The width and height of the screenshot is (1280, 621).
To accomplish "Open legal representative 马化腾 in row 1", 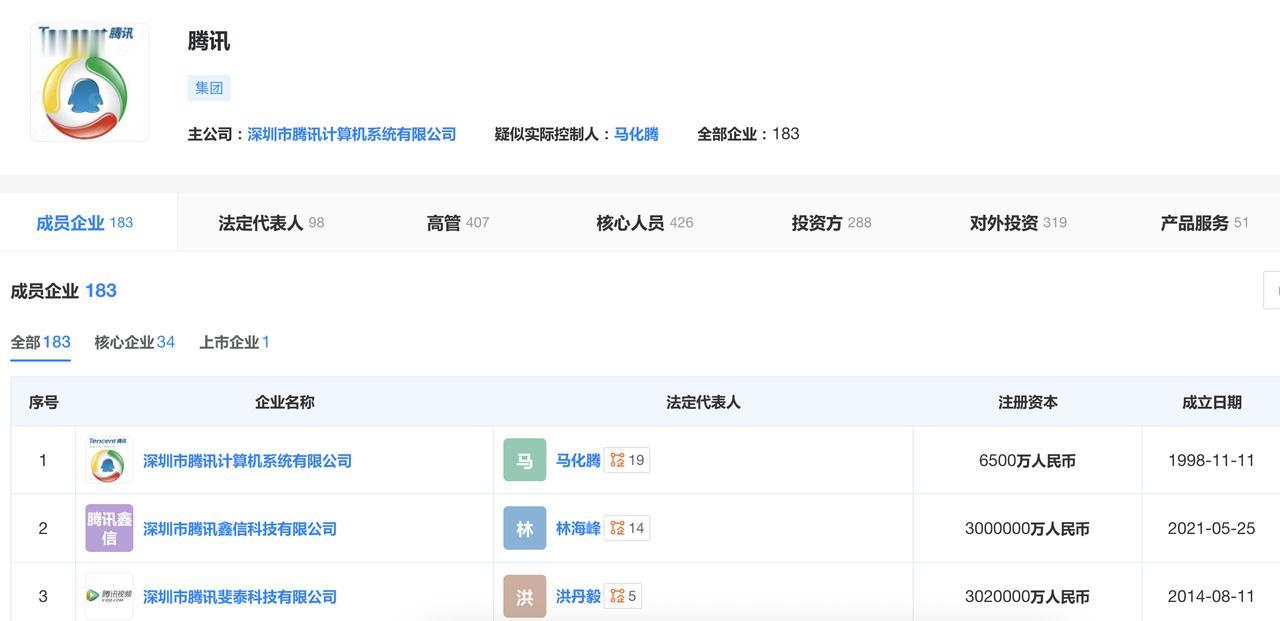I will point(578,461).
